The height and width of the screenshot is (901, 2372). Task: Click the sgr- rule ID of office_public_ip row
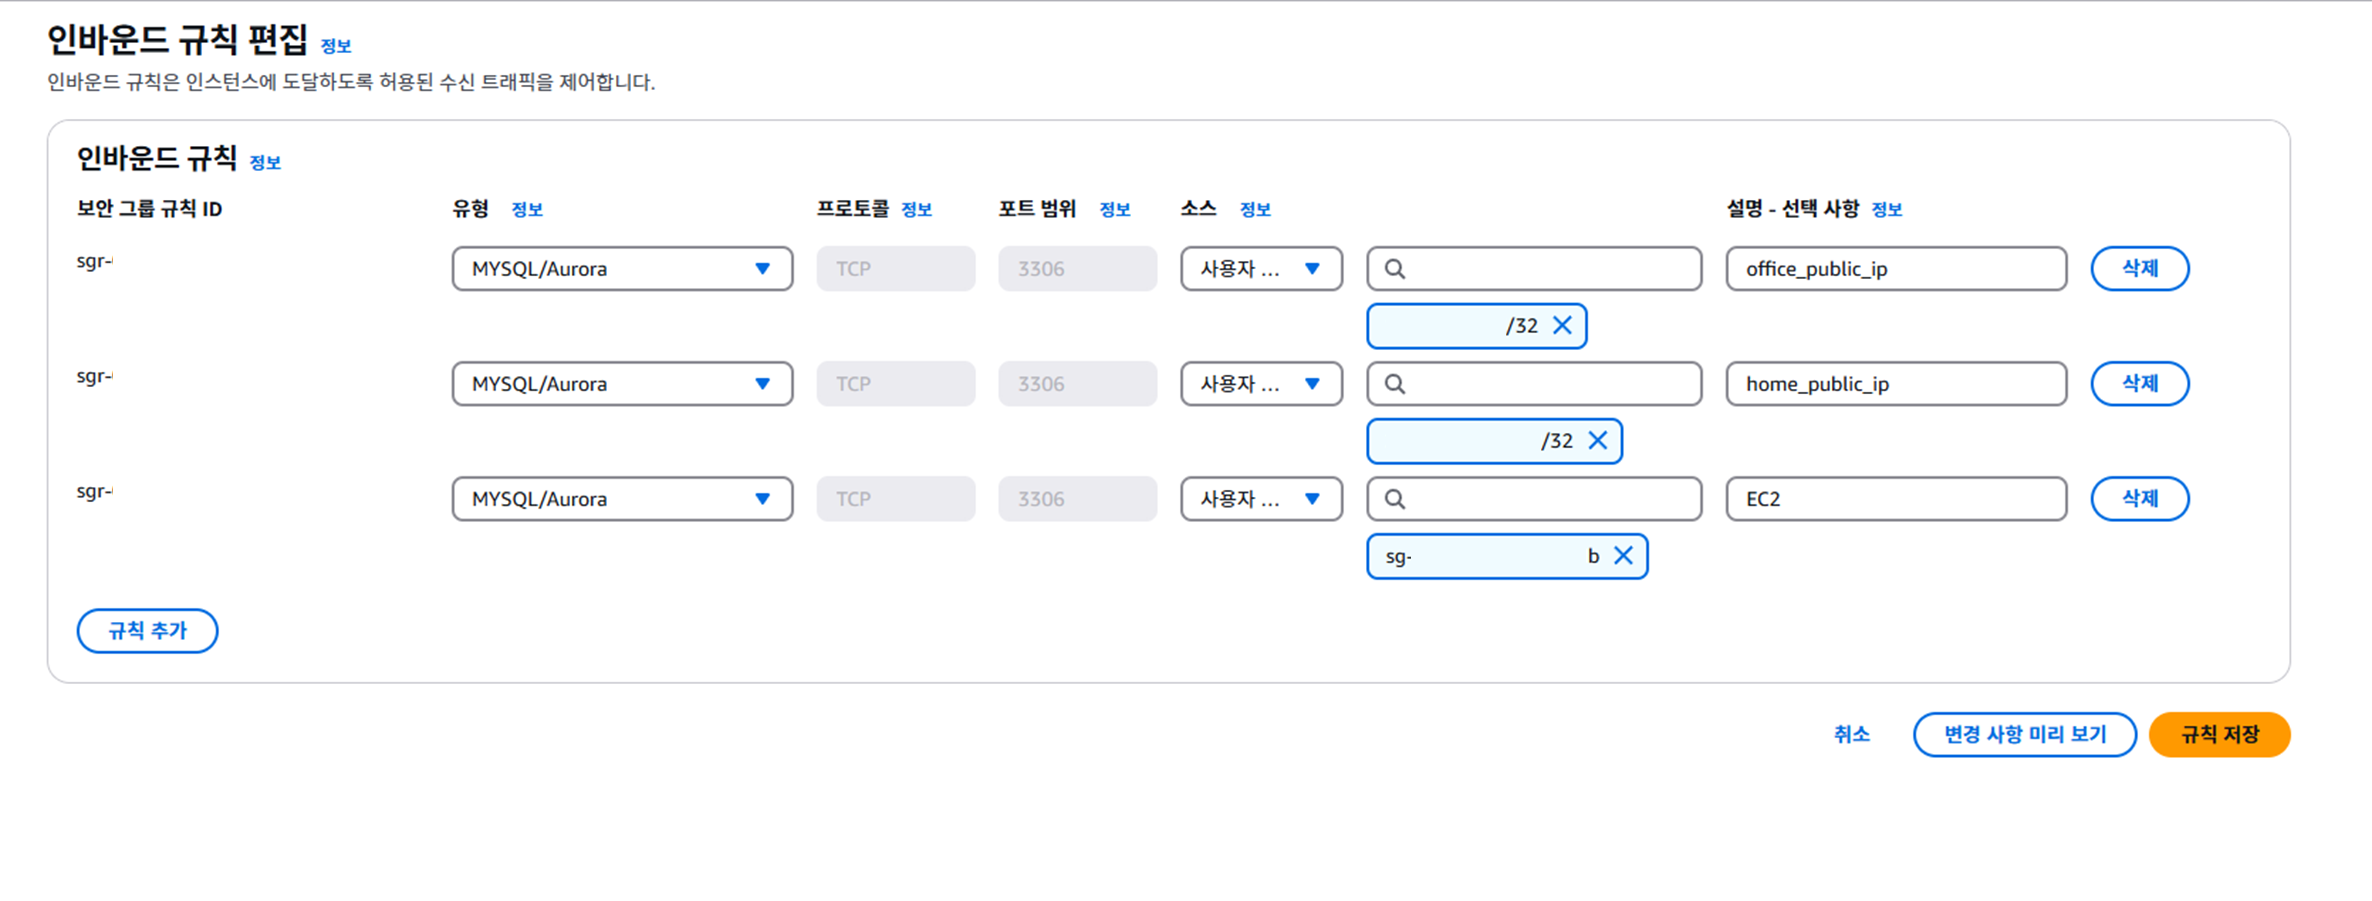point(95,262)
